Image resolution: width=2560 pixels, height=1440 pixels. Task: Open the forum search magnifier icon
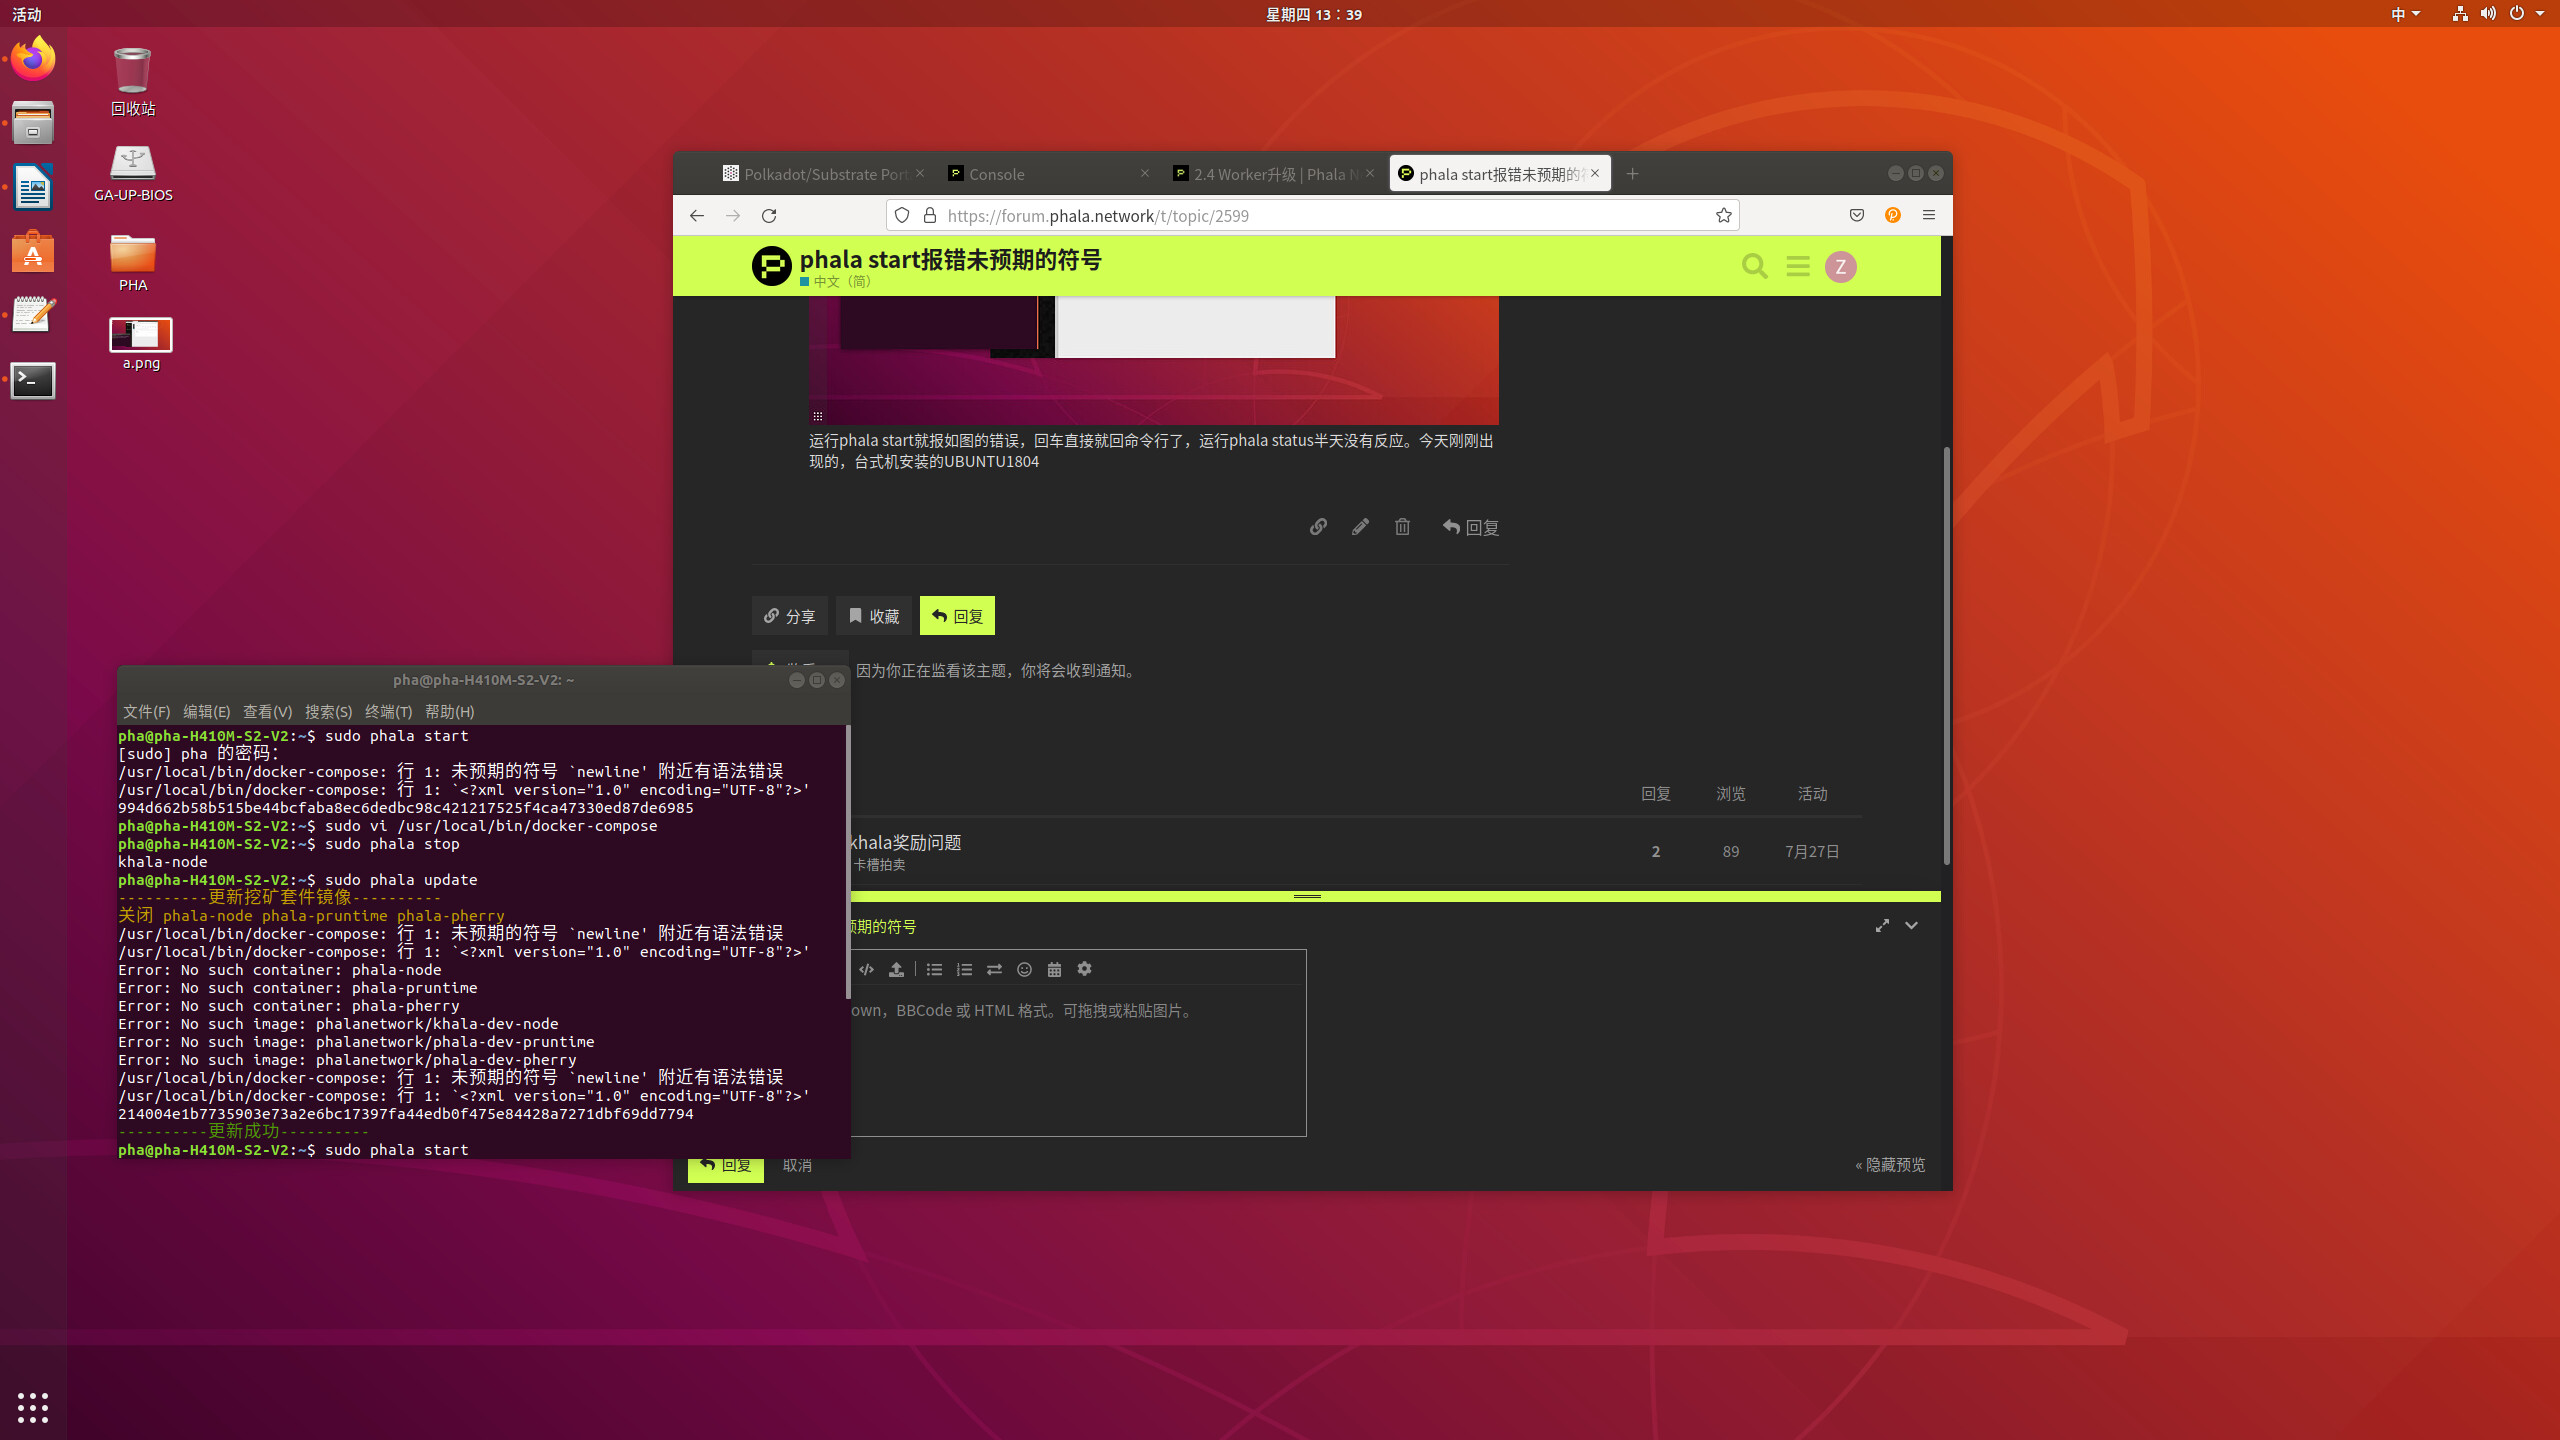point(1754,266)
